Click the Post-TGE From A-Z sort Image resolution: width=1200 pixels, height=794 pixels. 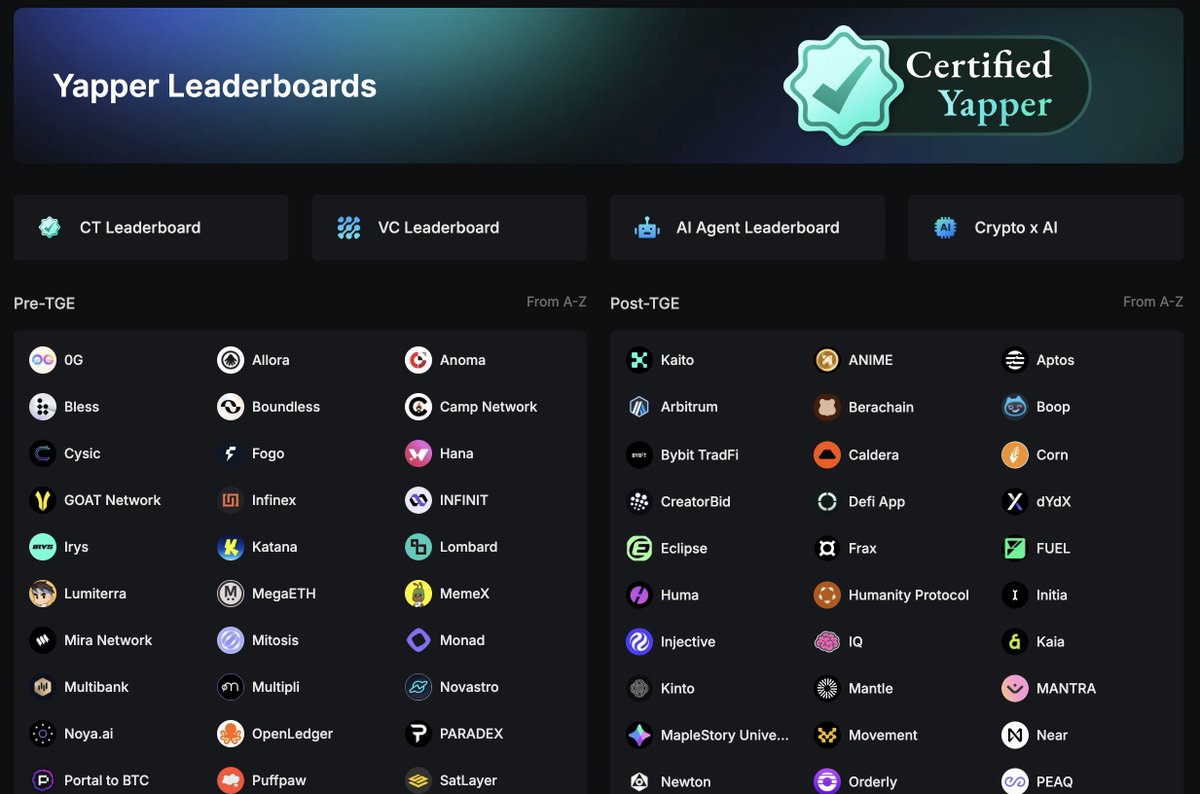[x=1153, y=301]
